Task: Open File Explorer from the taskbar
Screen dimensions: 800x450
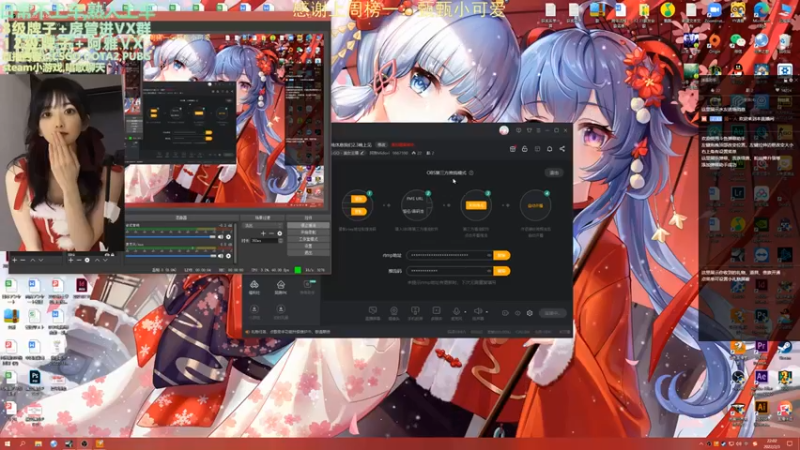Action: pyautogui.click(x=38, y=444)
